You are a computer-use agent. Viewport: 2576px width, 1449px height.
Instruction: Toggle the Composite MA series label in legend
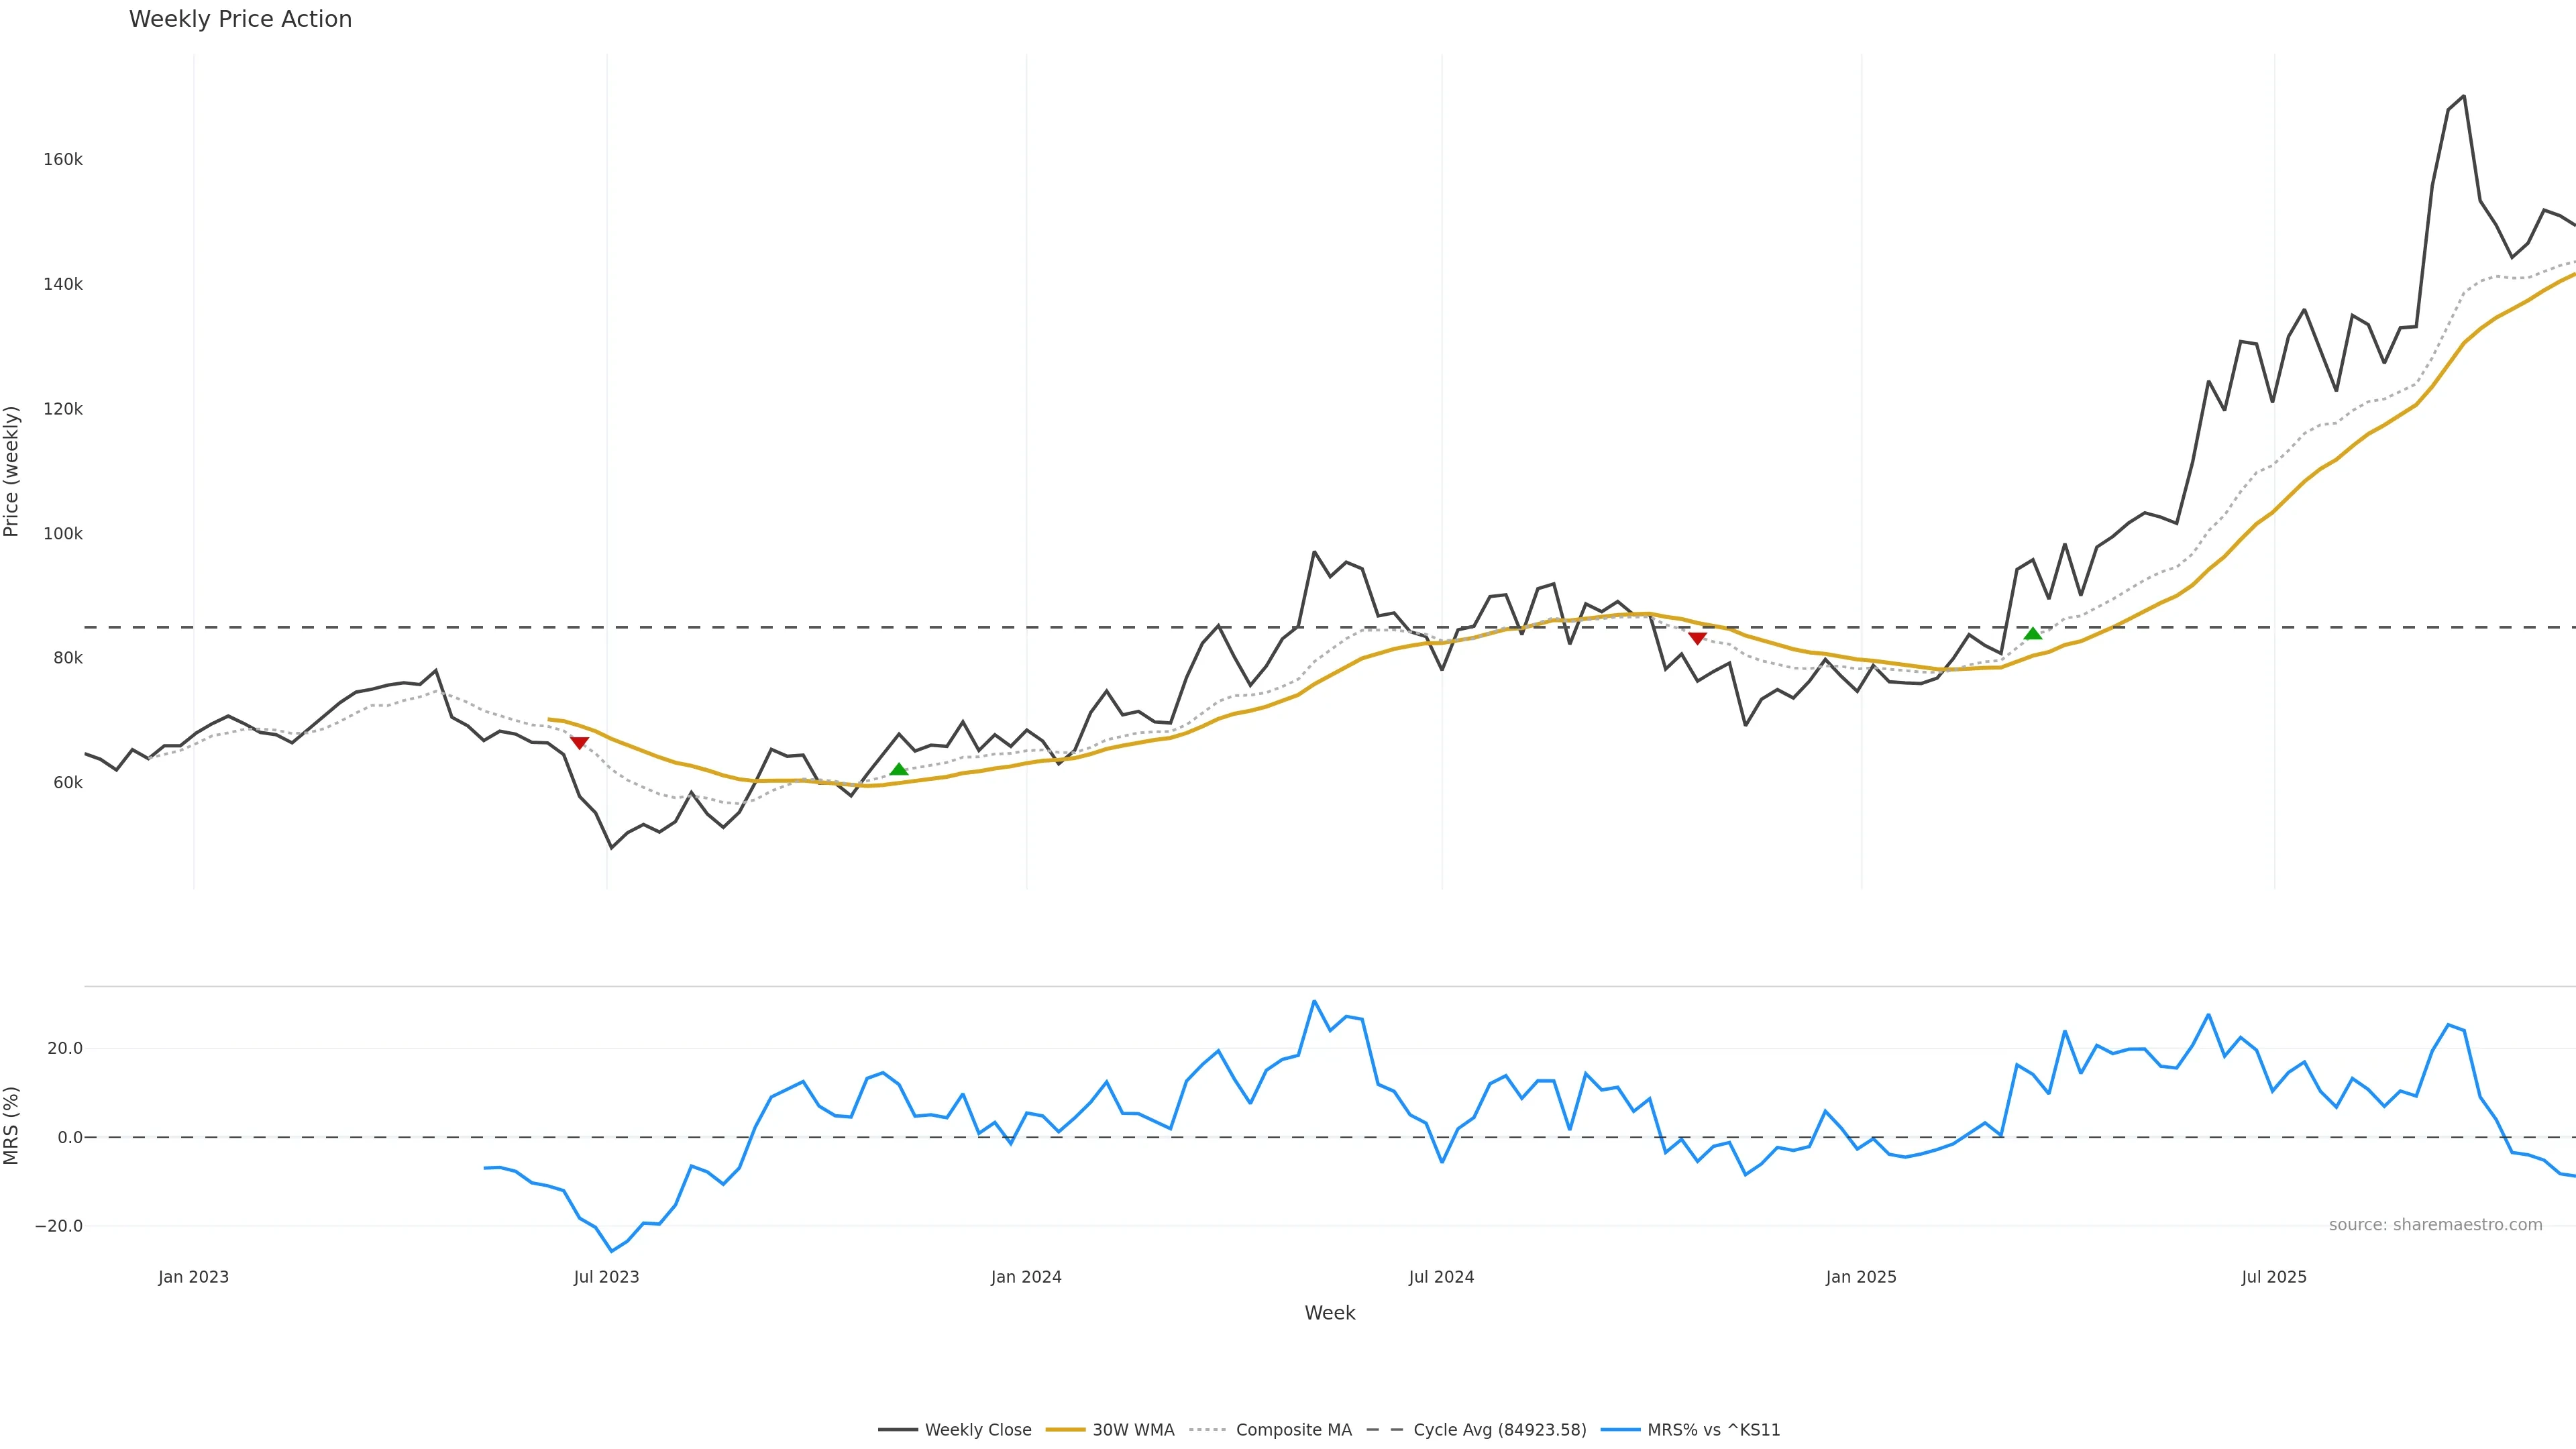(x=1293, y=1430)
